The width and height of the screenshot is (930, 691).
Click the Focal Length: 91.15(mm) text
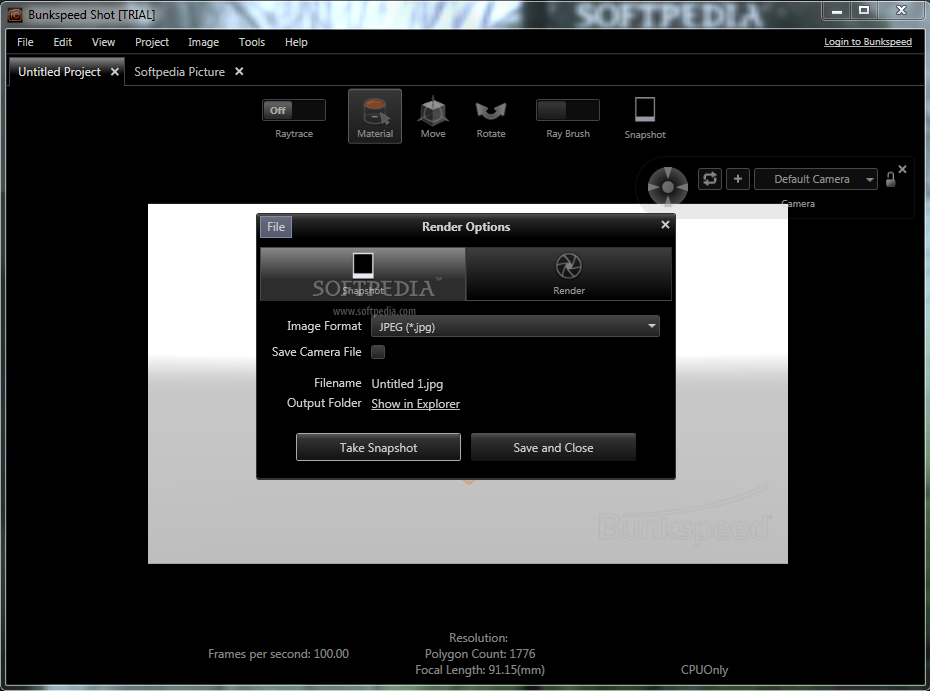pyautogui.click(x=480, y=670)
